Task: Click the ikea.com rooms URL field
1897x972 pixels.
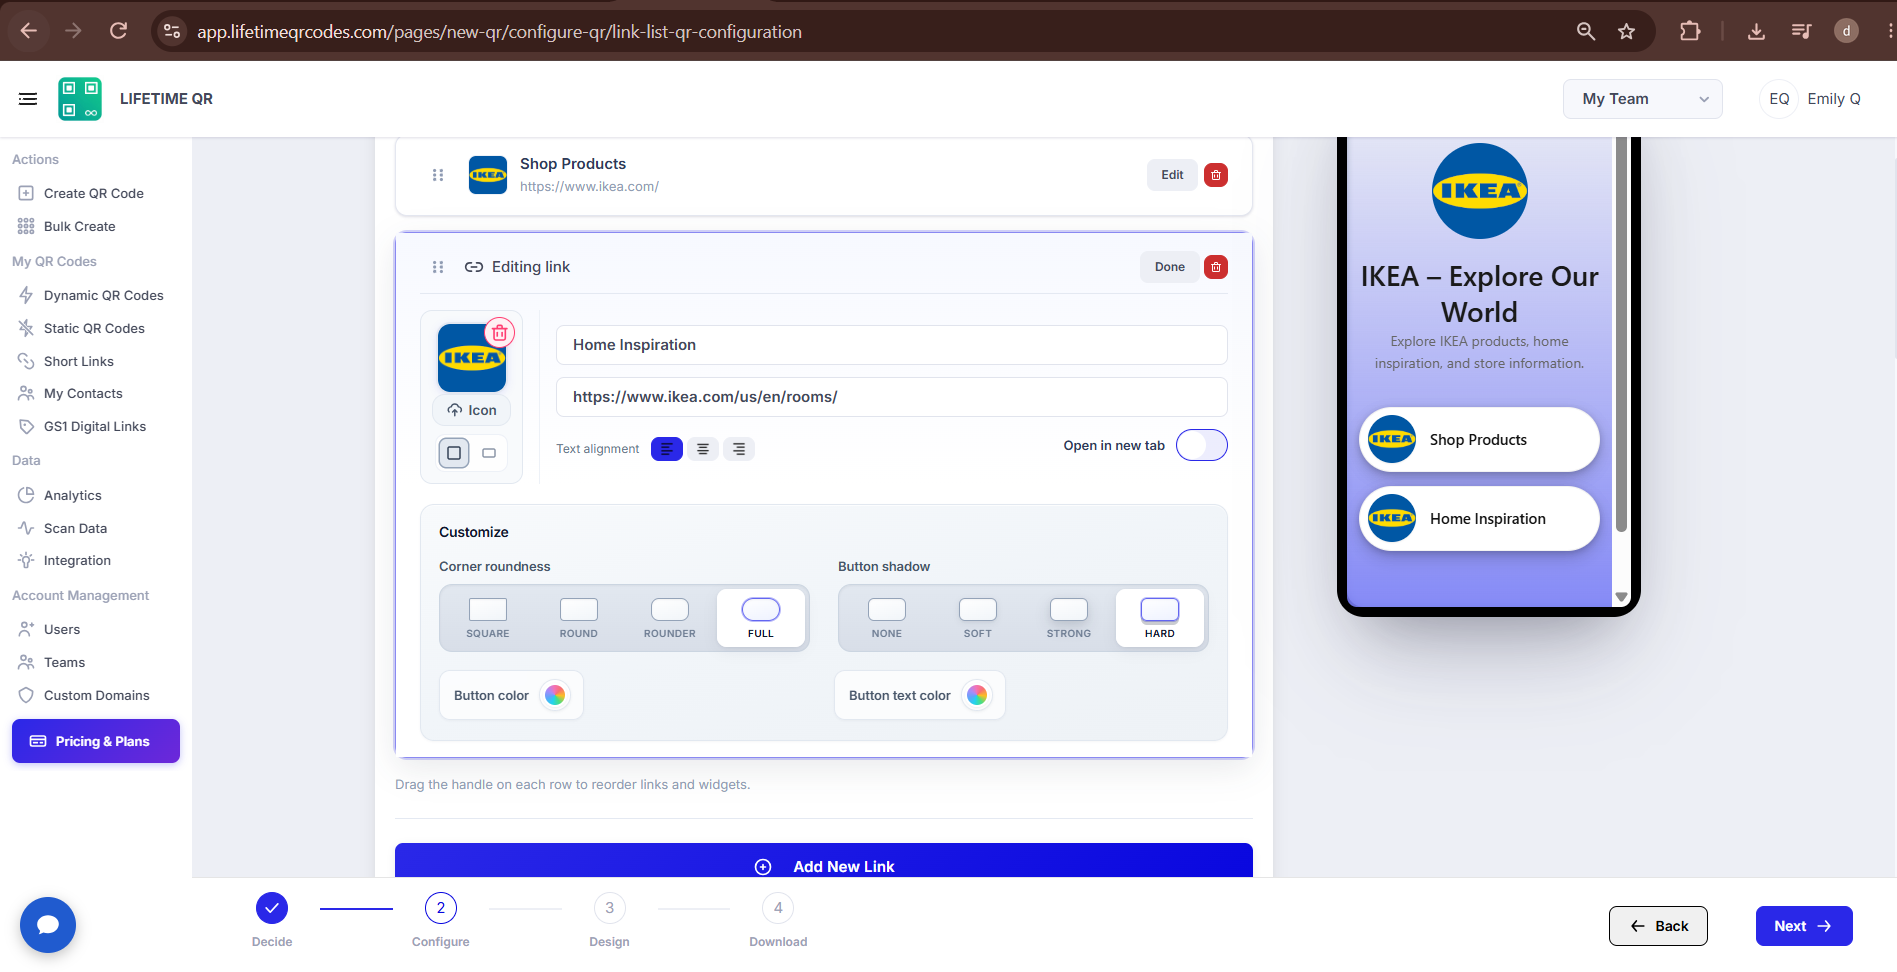Action: [x=891, y=397]
